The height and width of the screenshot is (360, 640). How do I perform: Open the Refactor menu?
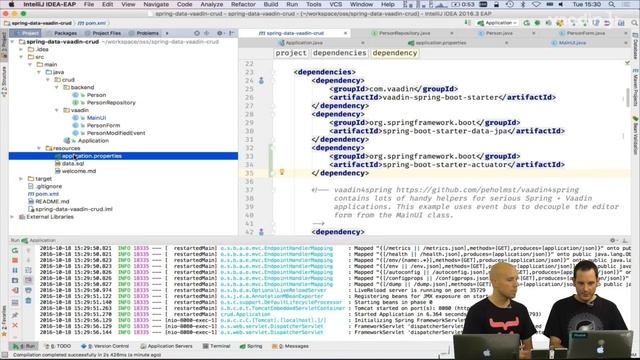[x=243, y=4]
